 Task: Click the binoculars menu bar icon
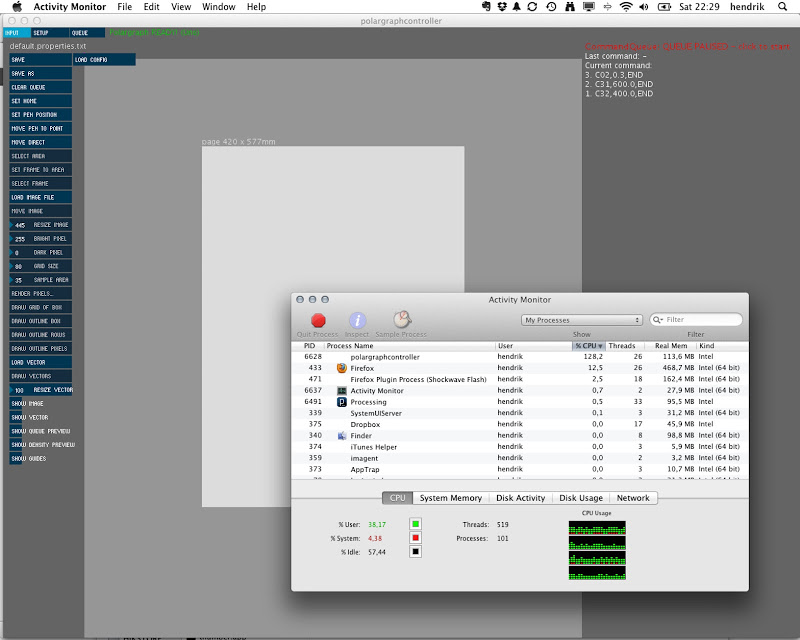coord(570,7)
